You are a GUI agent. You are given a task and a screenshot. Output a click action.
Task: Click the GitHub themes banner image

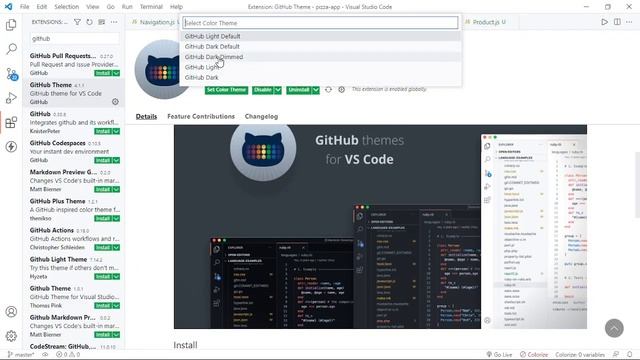(x=380, y=227)
